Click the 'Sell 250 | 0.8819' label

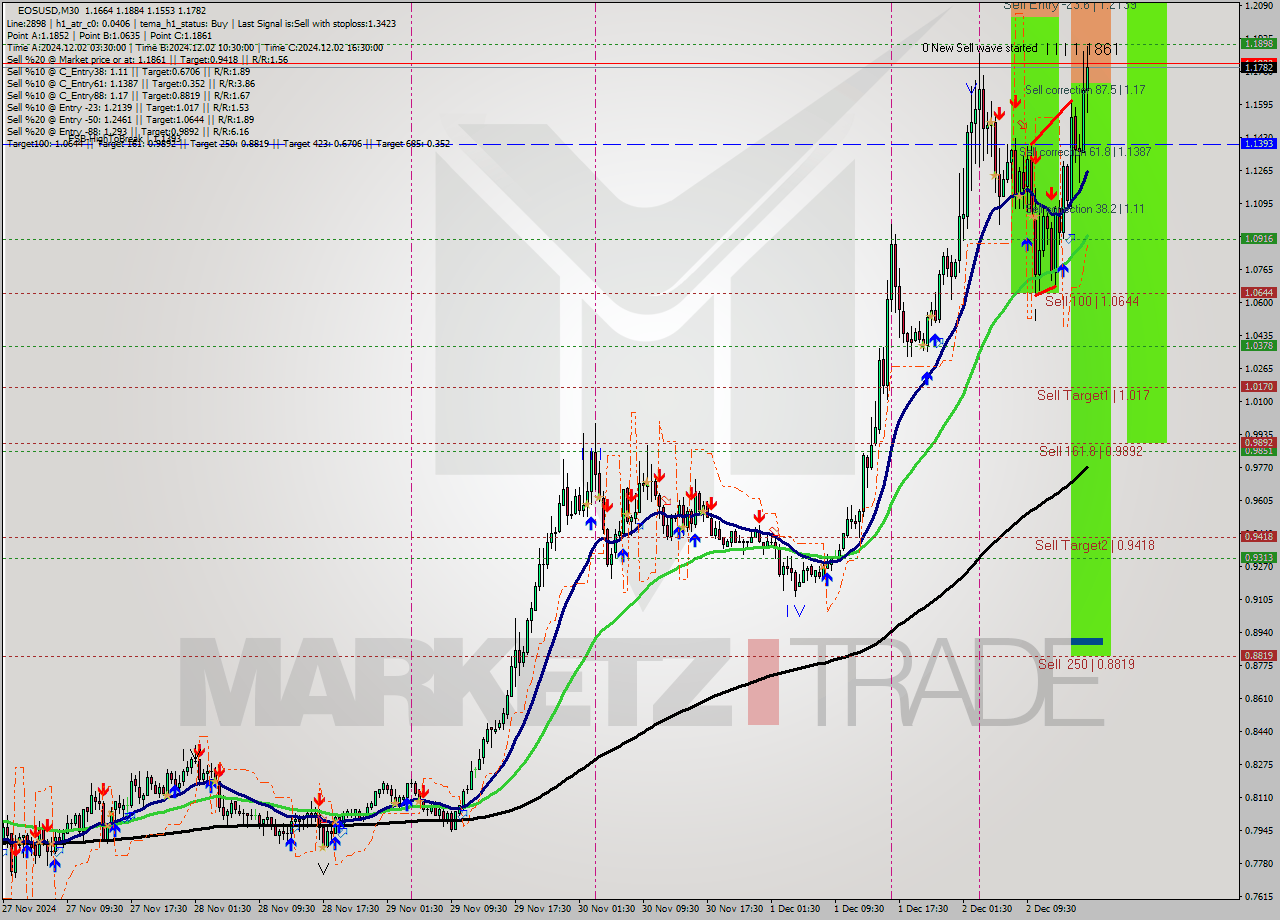(x=1086, y=664)
